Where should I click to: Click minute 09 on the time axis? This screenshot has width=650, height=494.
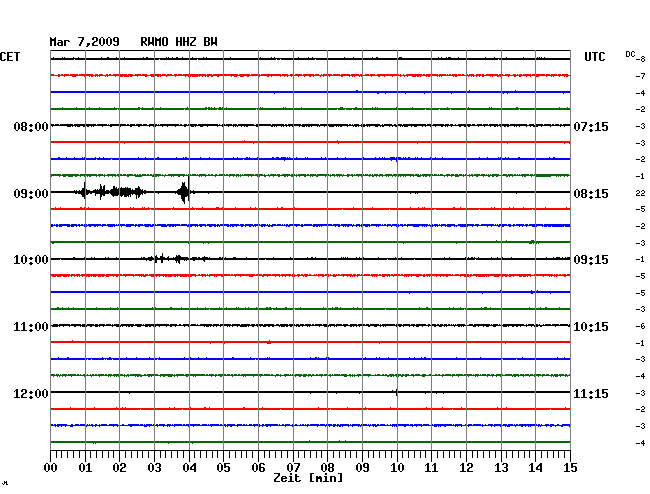(362, 468)
